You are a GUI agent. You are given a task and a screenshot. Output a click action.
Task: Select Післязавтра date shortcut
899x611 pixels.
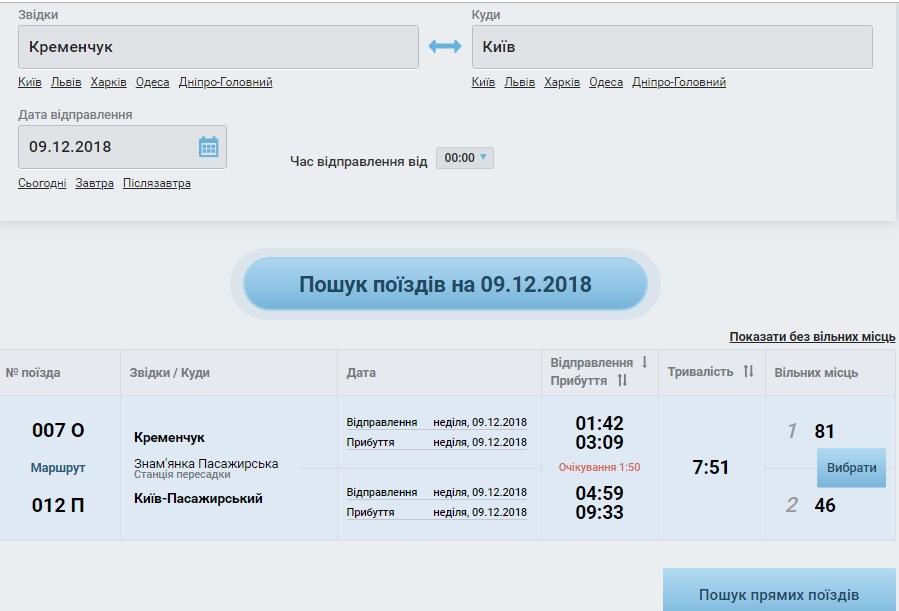tap(157, 184)
